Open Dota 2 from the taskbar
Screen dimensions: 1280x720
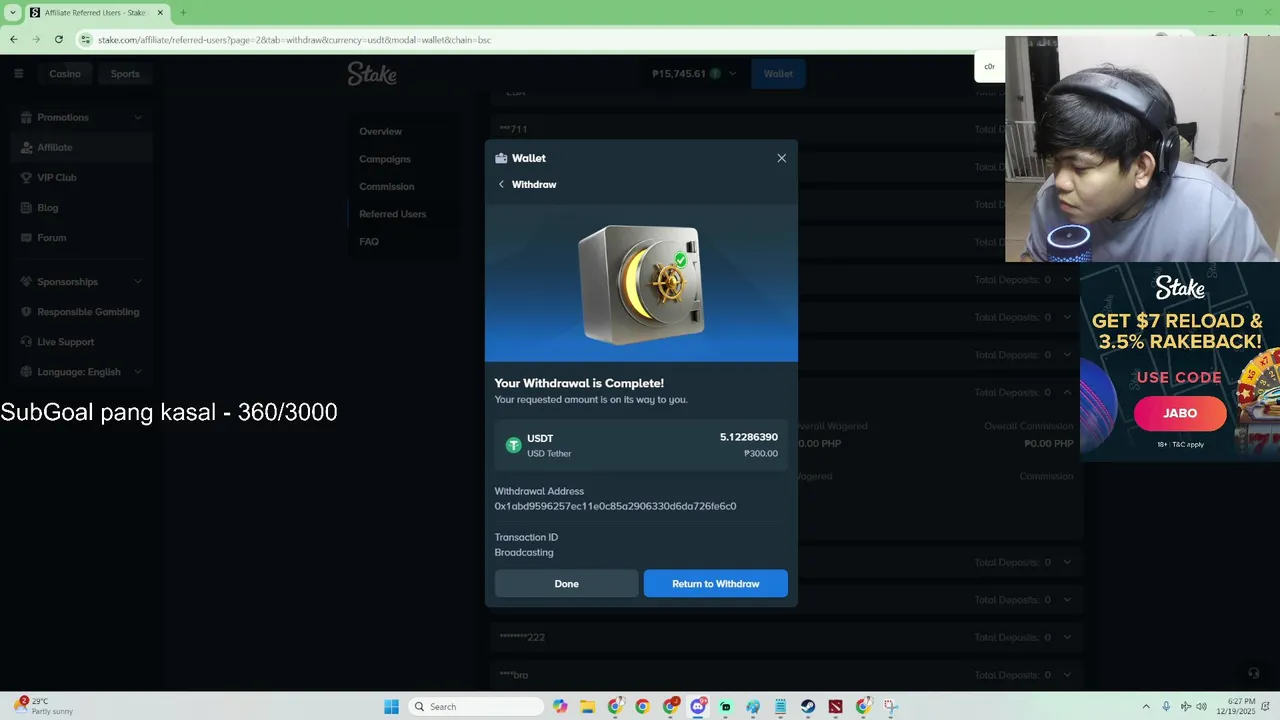(835, 706)
